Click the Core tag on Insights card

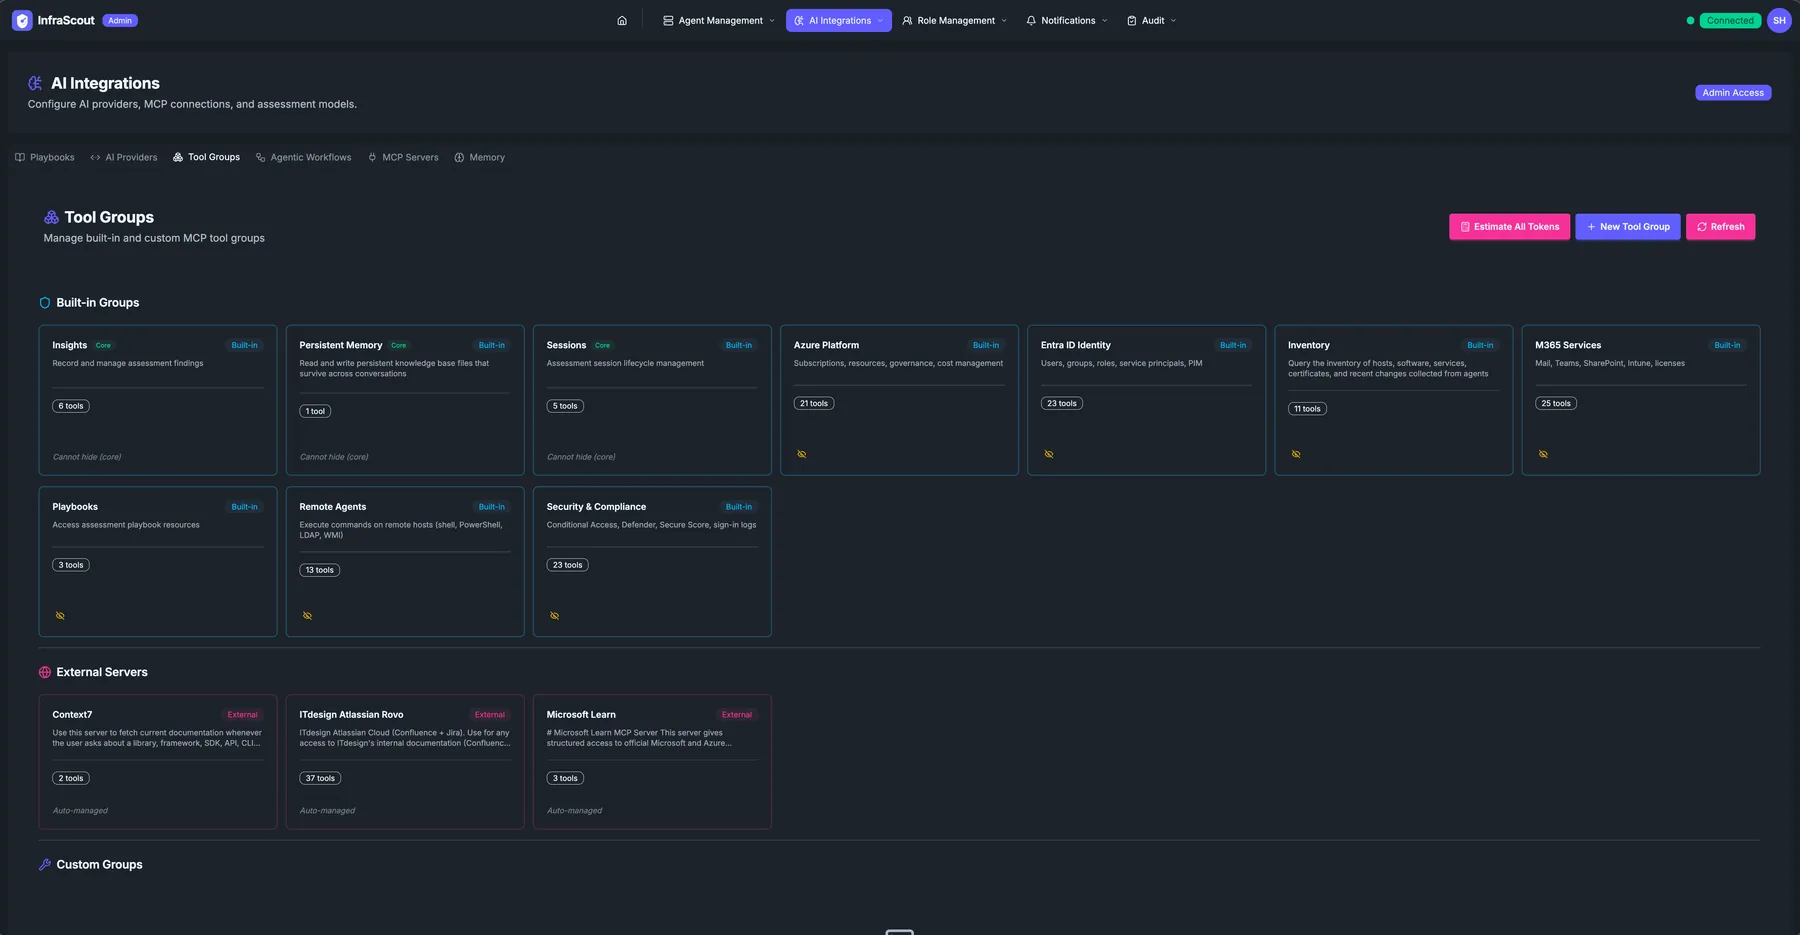[x=103, y=345]
